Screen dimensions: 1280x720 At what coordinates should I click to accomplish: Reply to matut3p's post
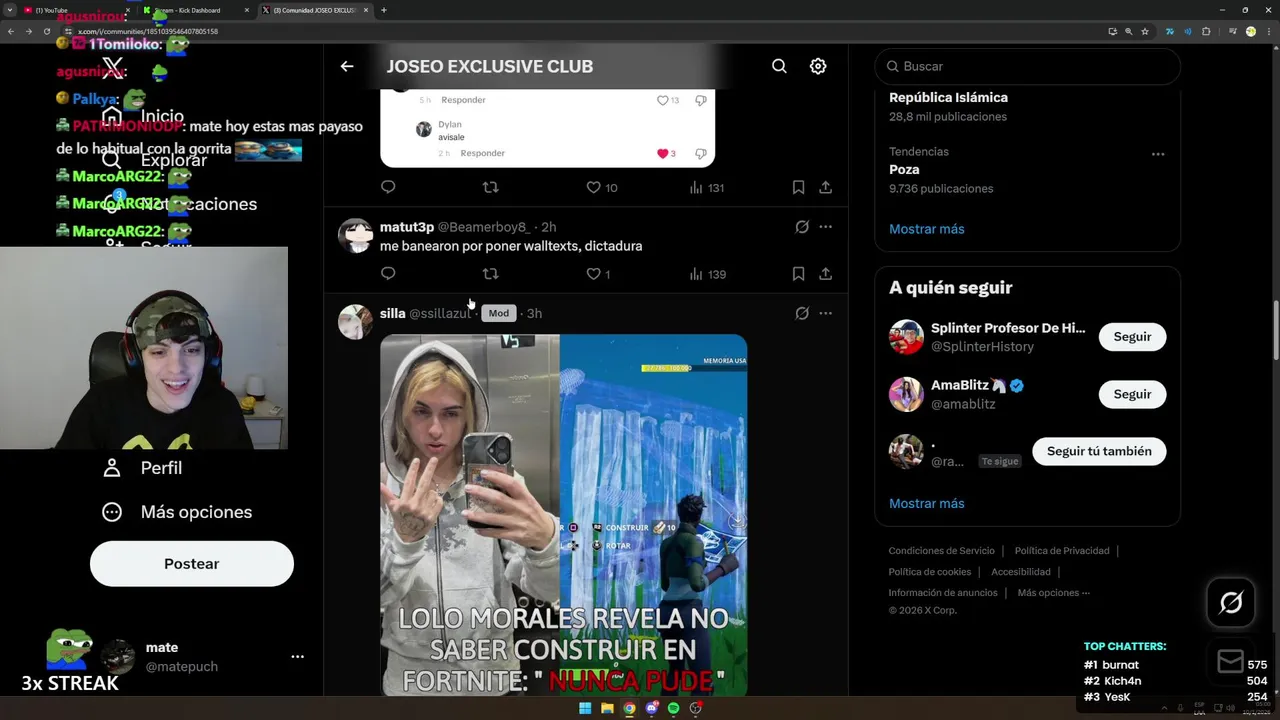(388, 274)
